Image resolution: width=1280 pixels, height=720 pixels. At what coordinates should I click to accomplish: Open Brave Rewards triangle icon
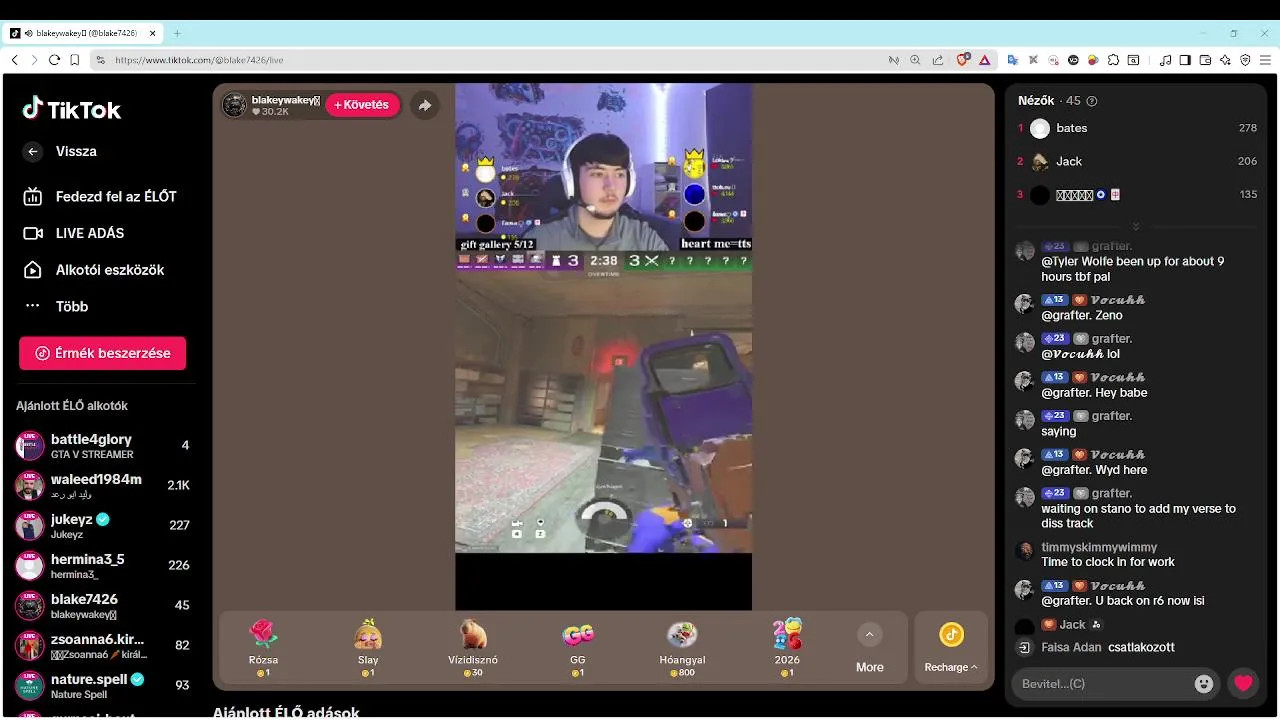click(x=984, y=60)
